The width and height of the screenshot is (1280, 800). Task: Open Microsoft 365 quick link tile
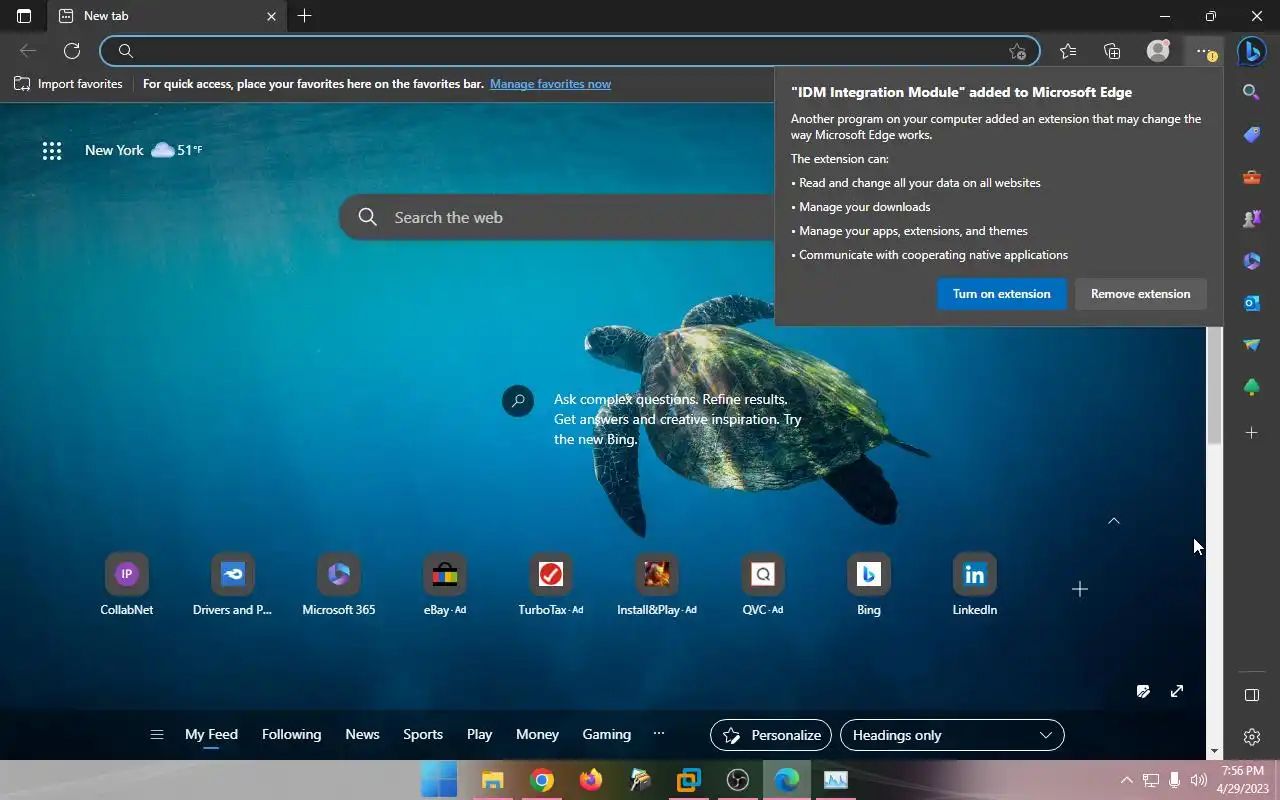(339, 586)
